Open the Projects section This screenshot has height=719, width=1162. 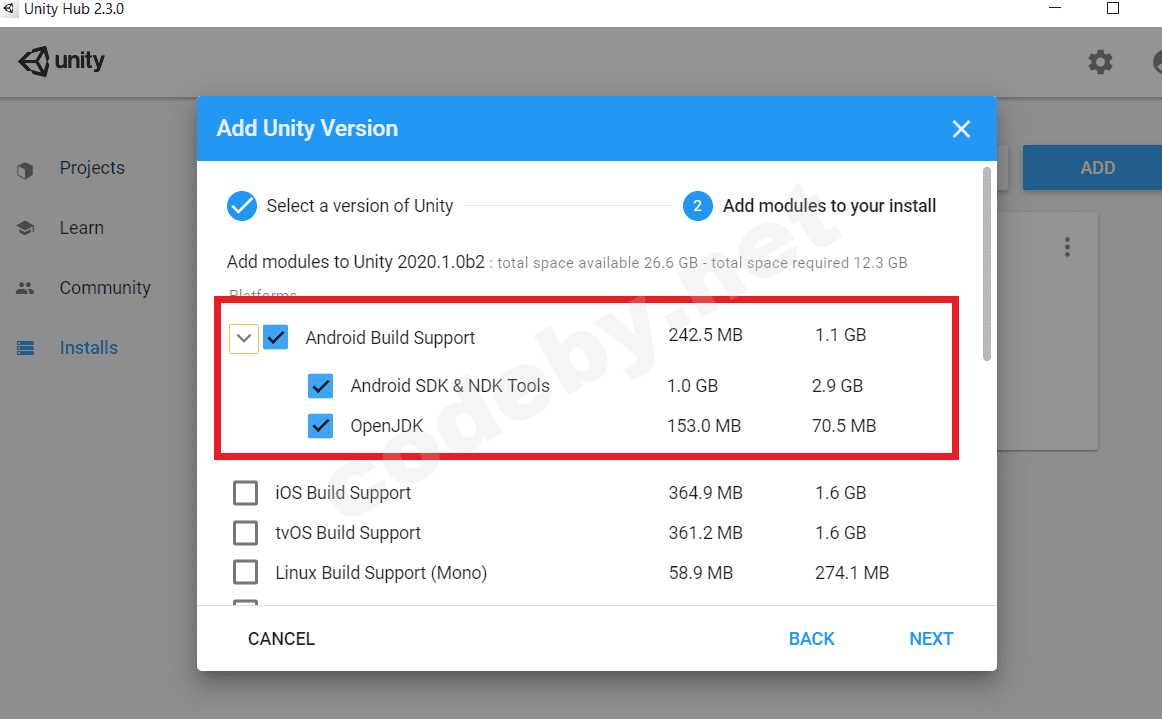[x=92, y=168]
